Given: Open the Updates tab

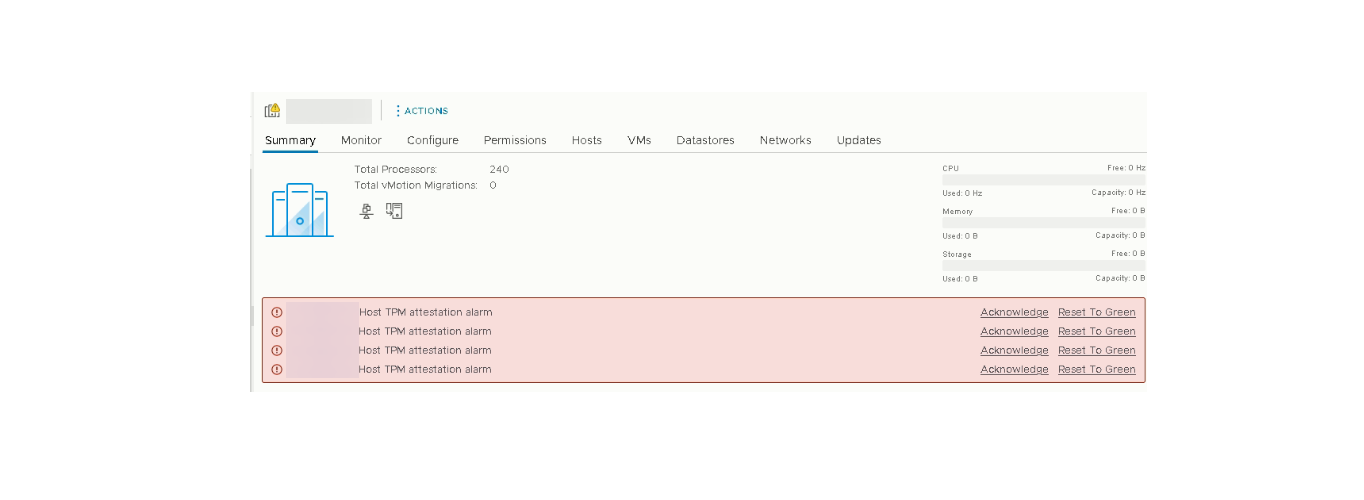Looking at the screenshot, I should pos(858,140).
